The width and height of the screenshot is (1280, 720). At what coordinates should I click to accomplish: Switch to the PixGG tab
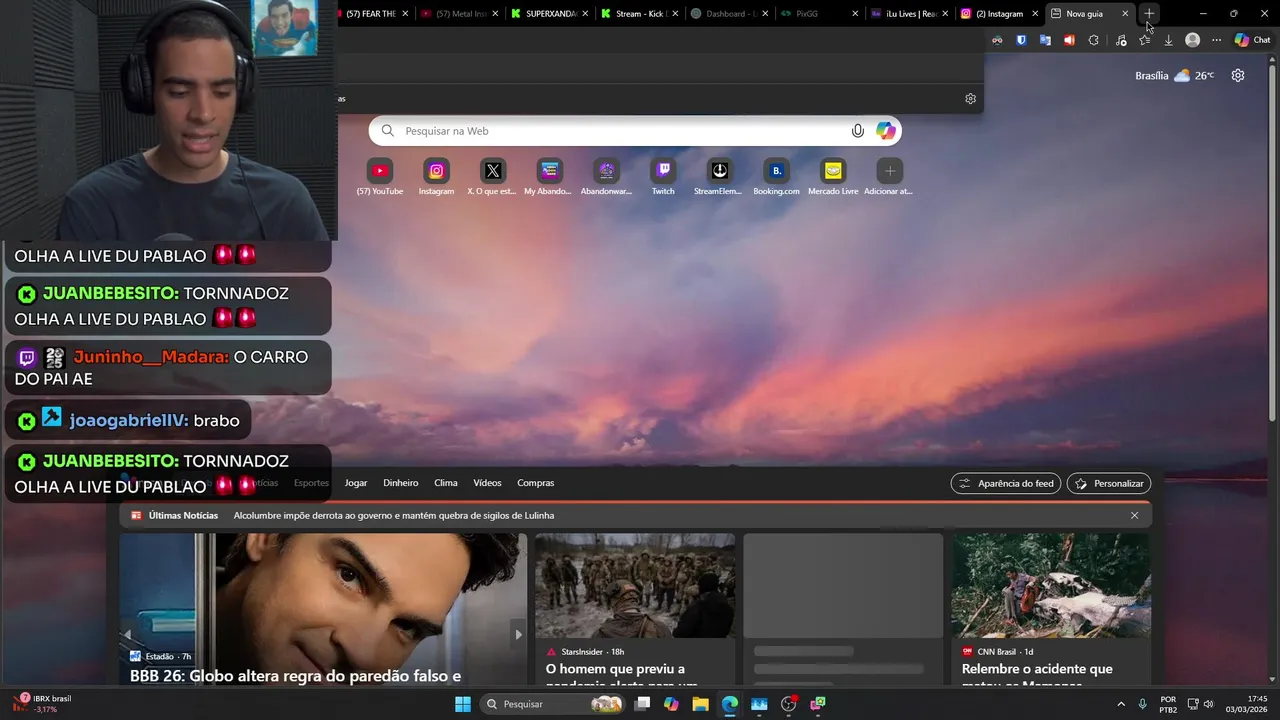pyautogui.click(x=817, y=13)
